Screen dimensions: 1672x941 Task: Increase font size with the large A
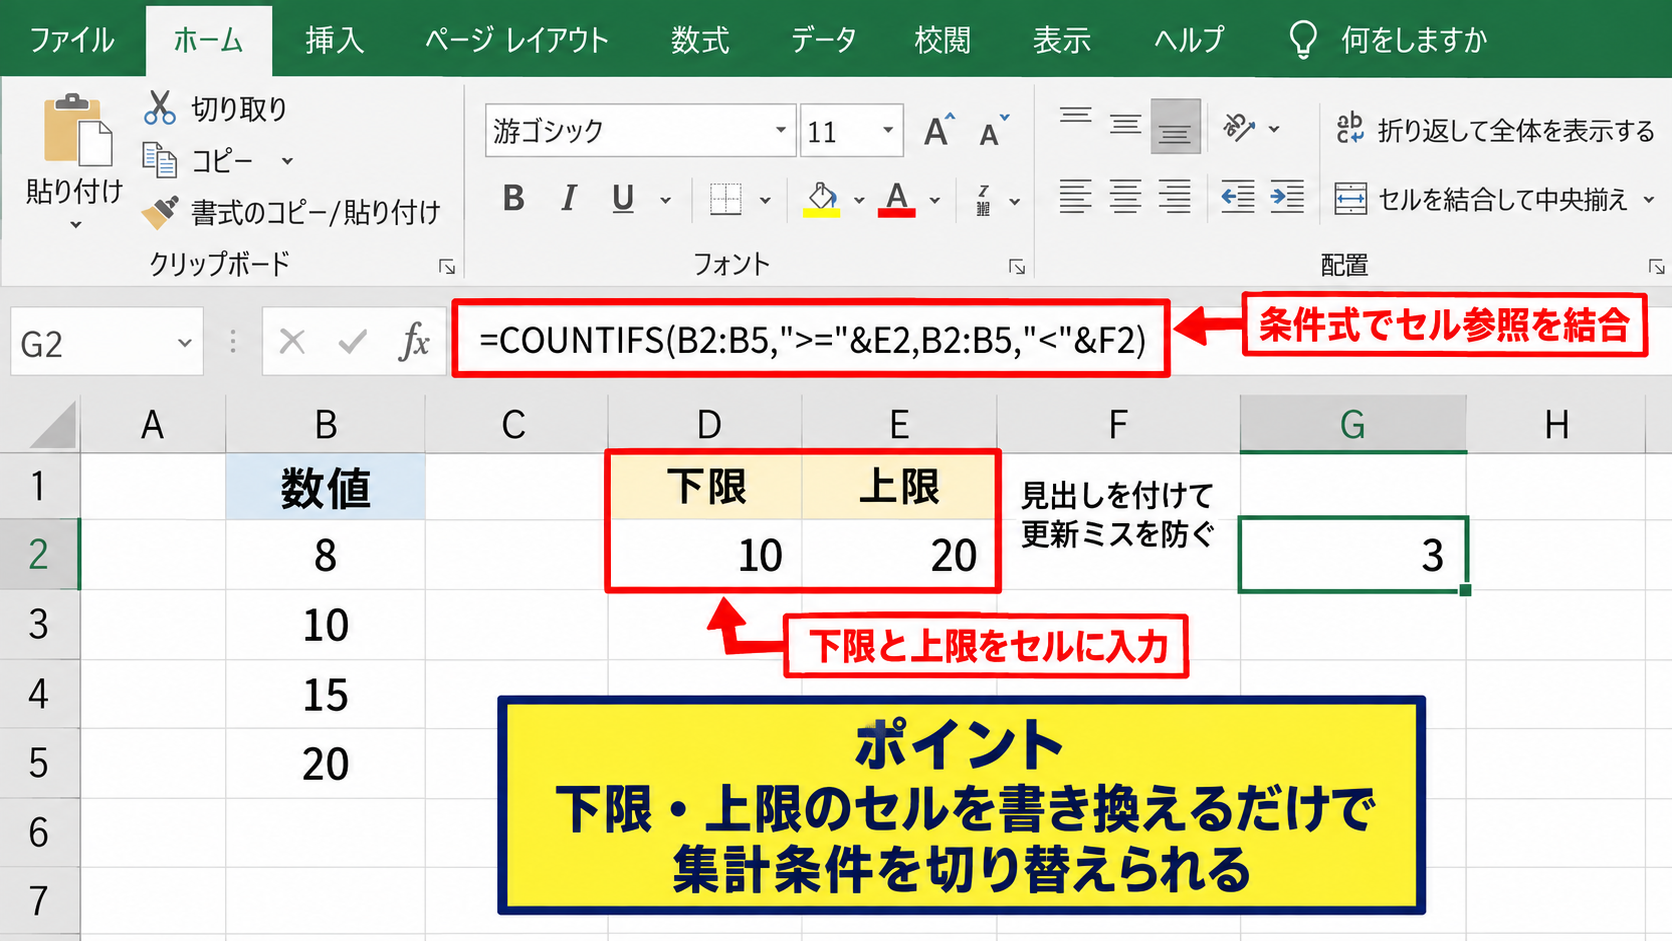(938, 130)
